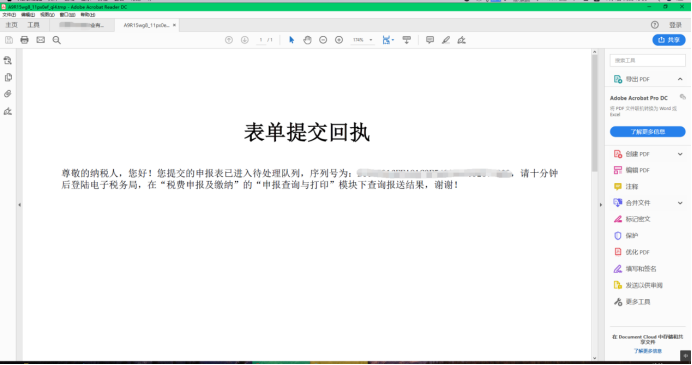Screen dimensions: 692x365
Task: Open Document Cloud 了解更多信息 link
Action: [x=647, y=351]
